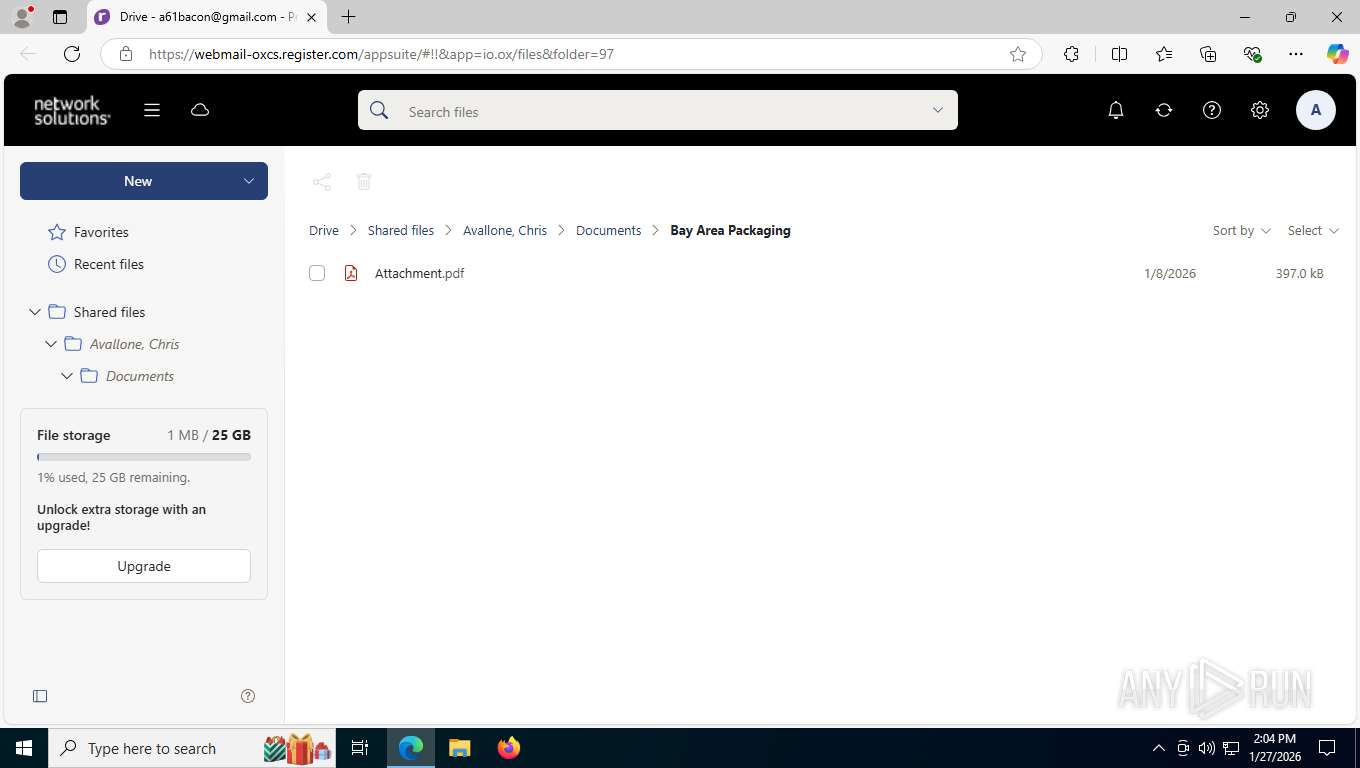Screen dimensions: 1360x768
Task: Open browser extensions puzzle icon
Action: point(1071,54)
